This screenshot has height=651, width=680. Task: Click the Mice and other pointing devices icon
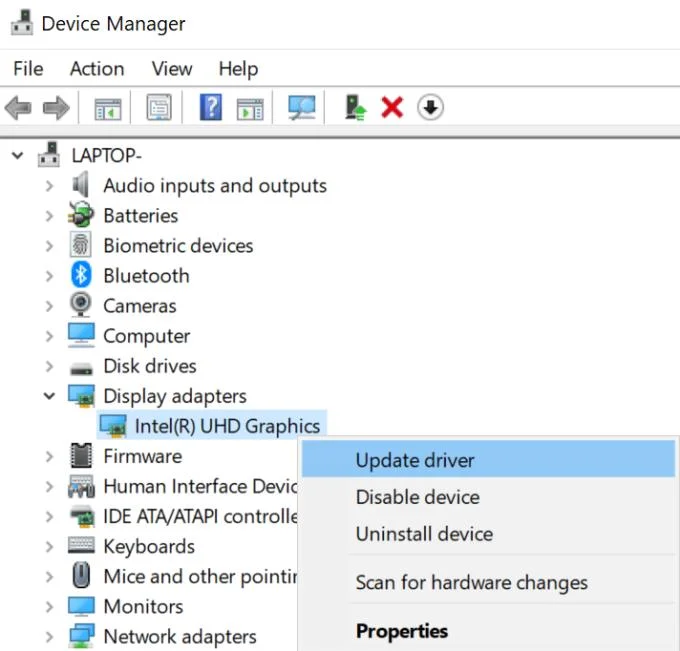point(81,576)
